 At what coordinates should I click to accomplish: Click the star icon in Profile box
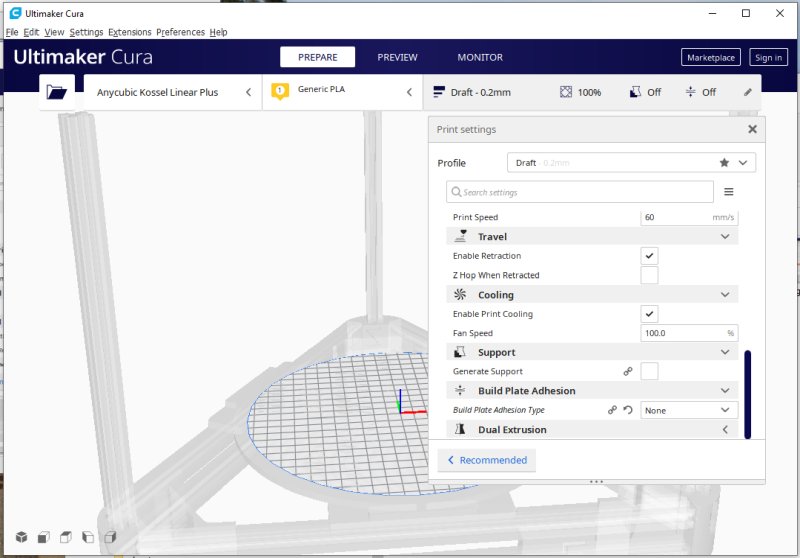[x=724, y=163]
